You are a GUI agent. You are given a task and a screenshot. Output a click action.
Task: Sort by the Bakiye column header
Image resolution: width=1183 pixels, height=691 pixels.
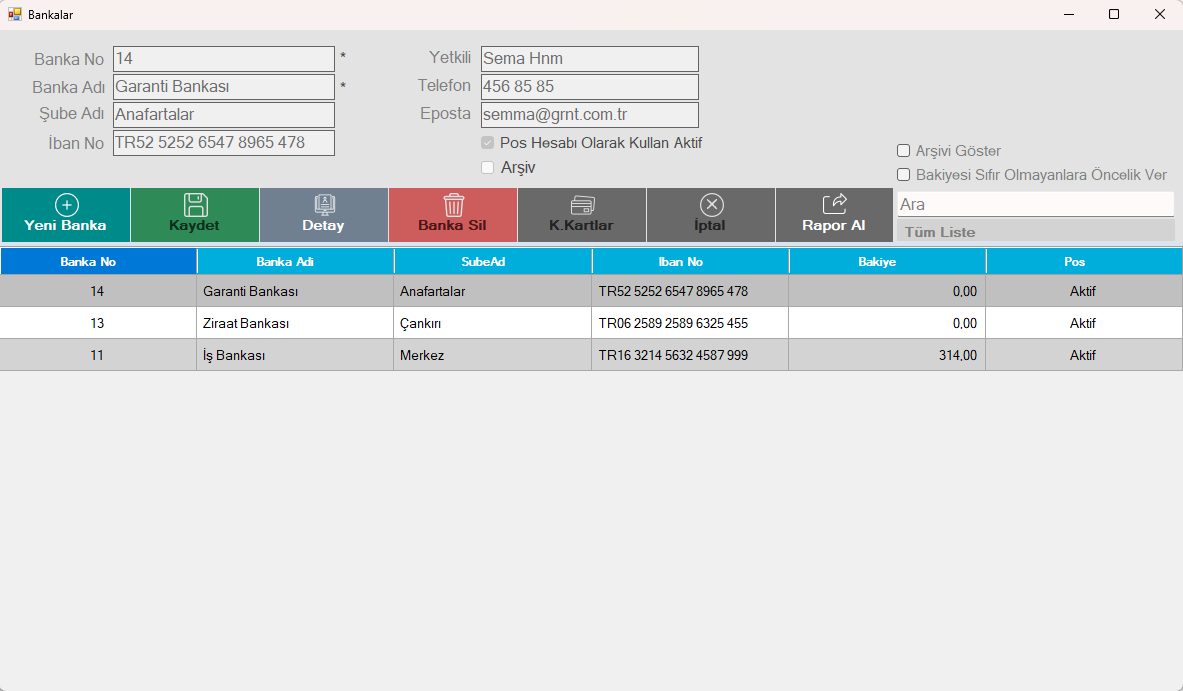[887, 262]
